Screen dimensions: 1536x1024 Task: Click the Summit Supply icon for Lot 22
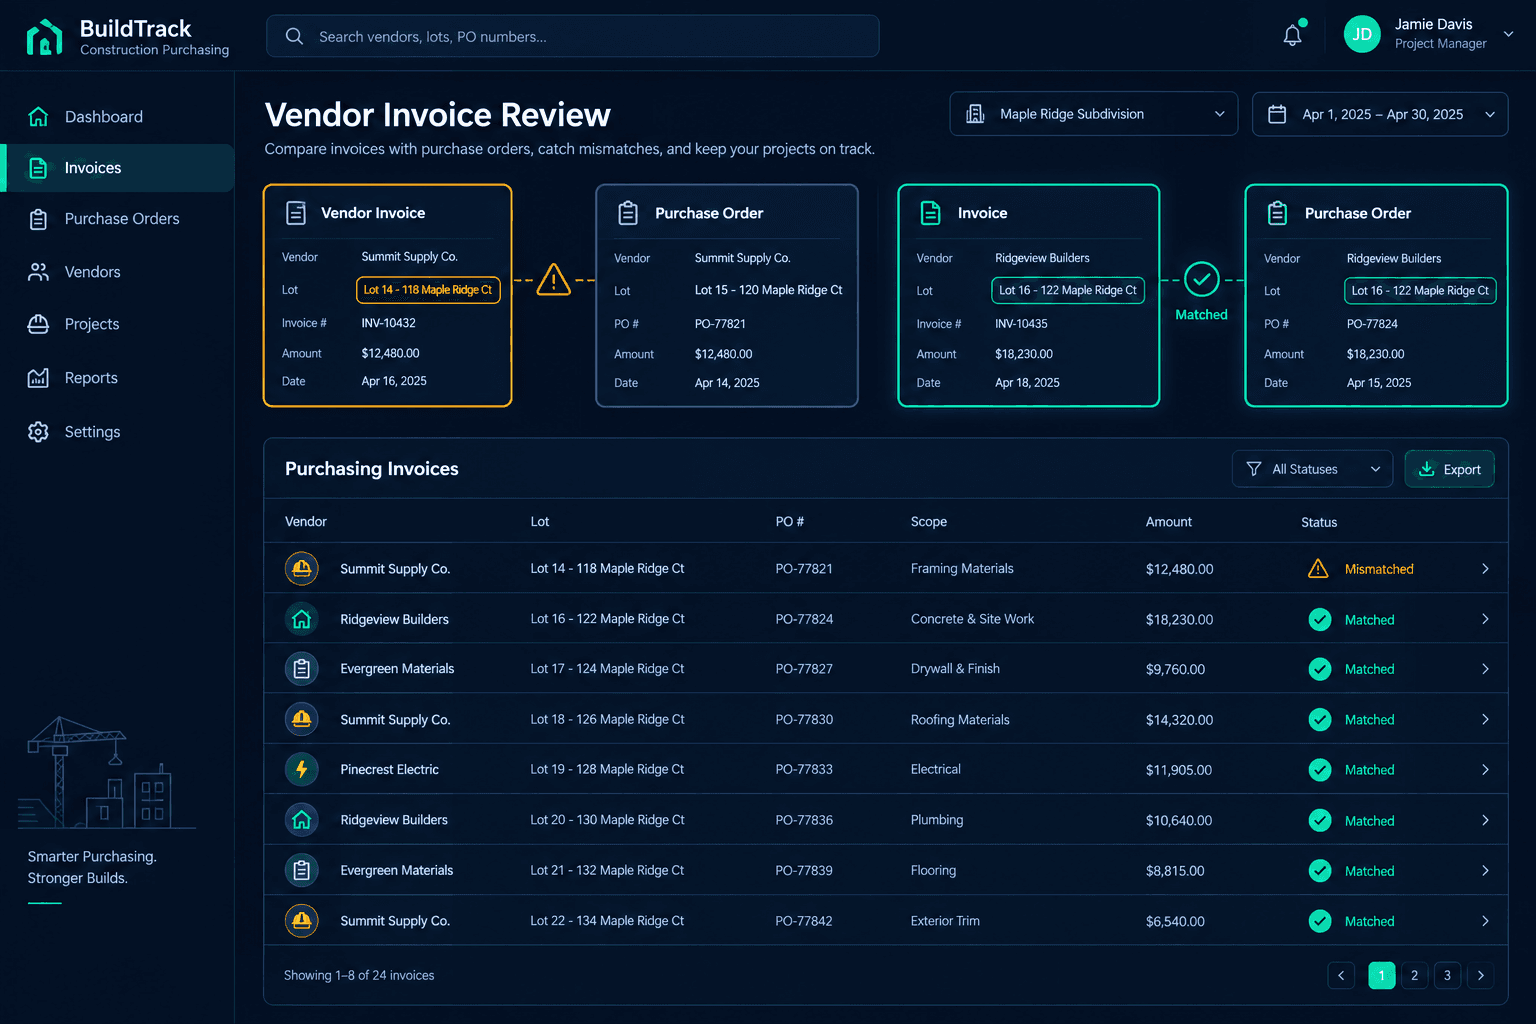302,920
